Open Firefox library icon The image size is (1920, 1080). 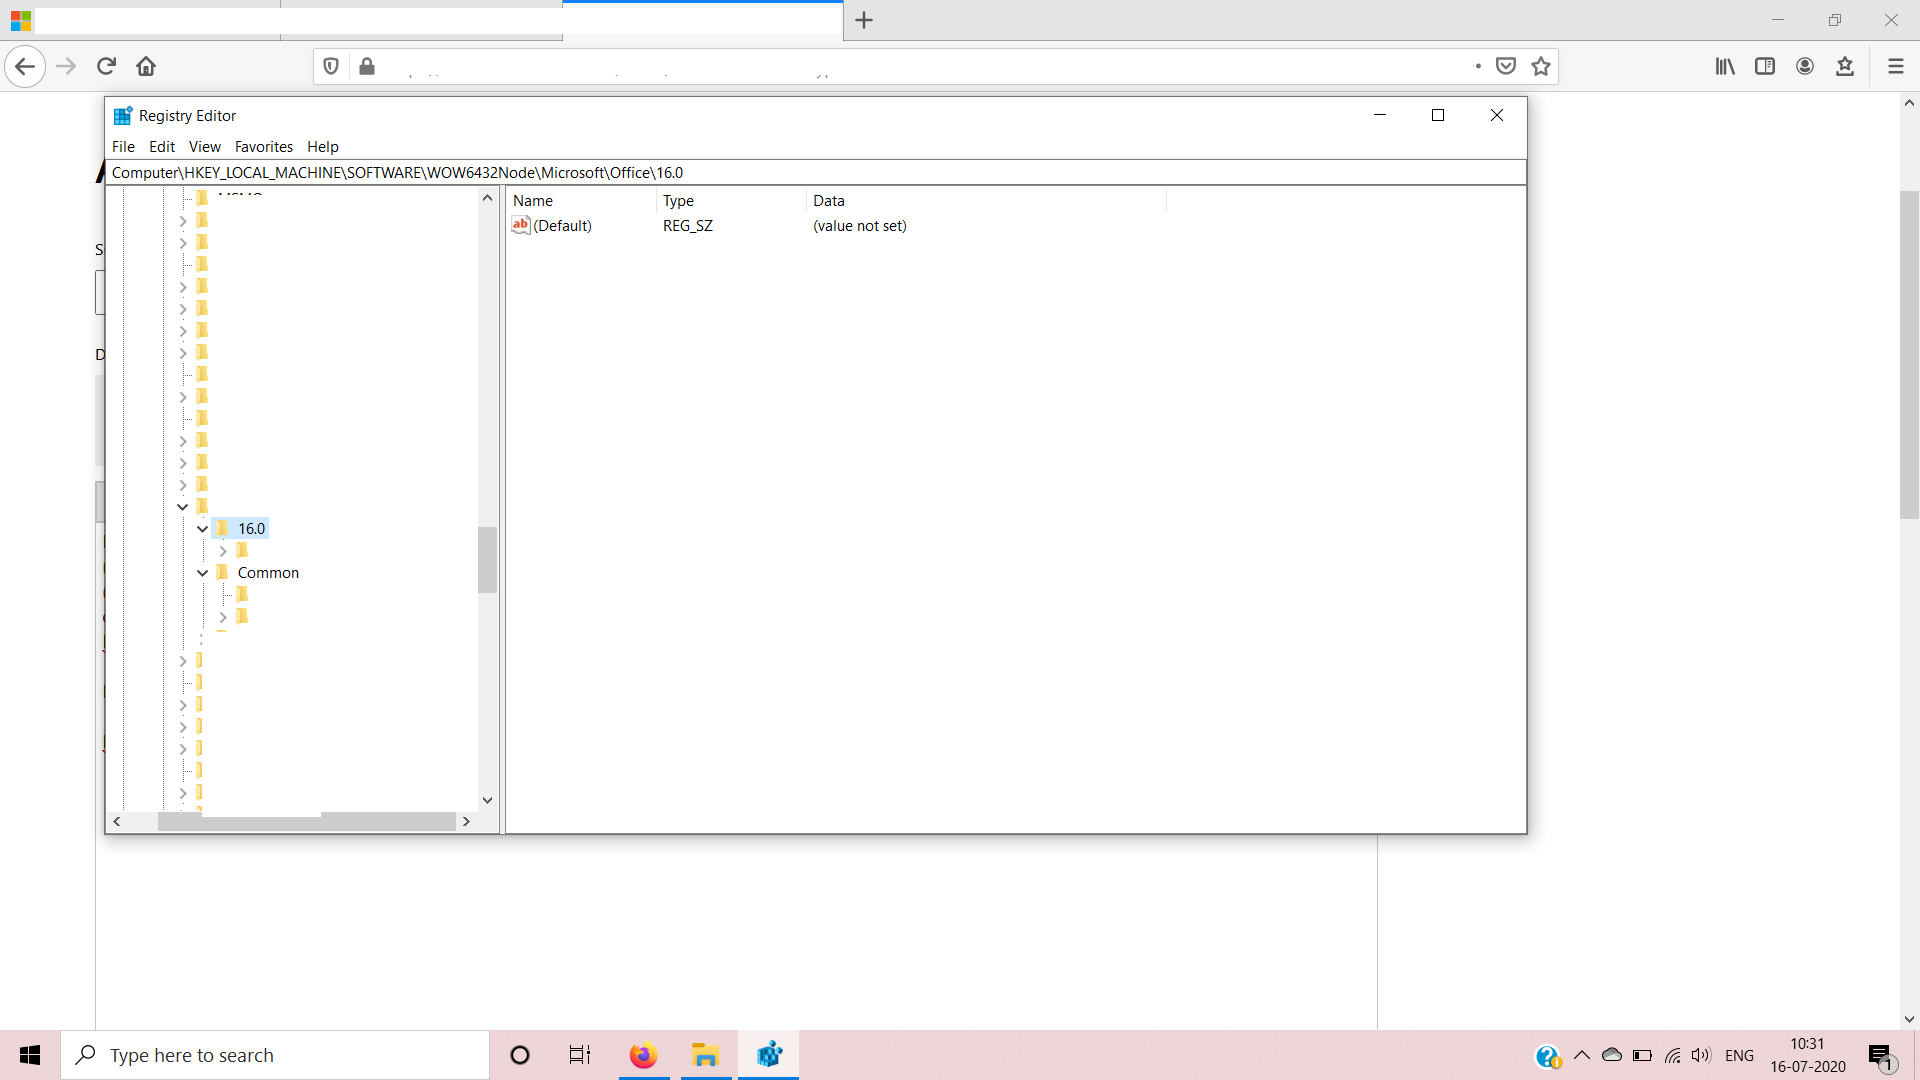coord(1725,66)
